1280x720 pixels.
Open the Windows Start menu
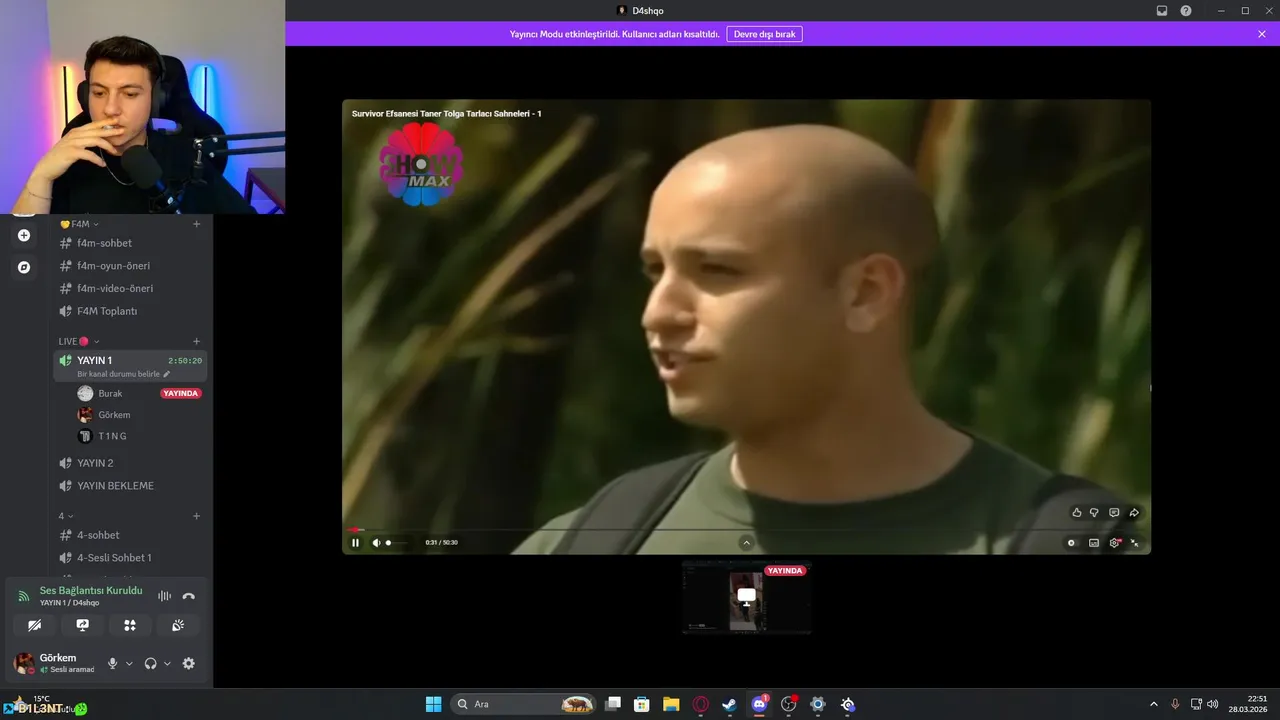[x=433, y=704]
